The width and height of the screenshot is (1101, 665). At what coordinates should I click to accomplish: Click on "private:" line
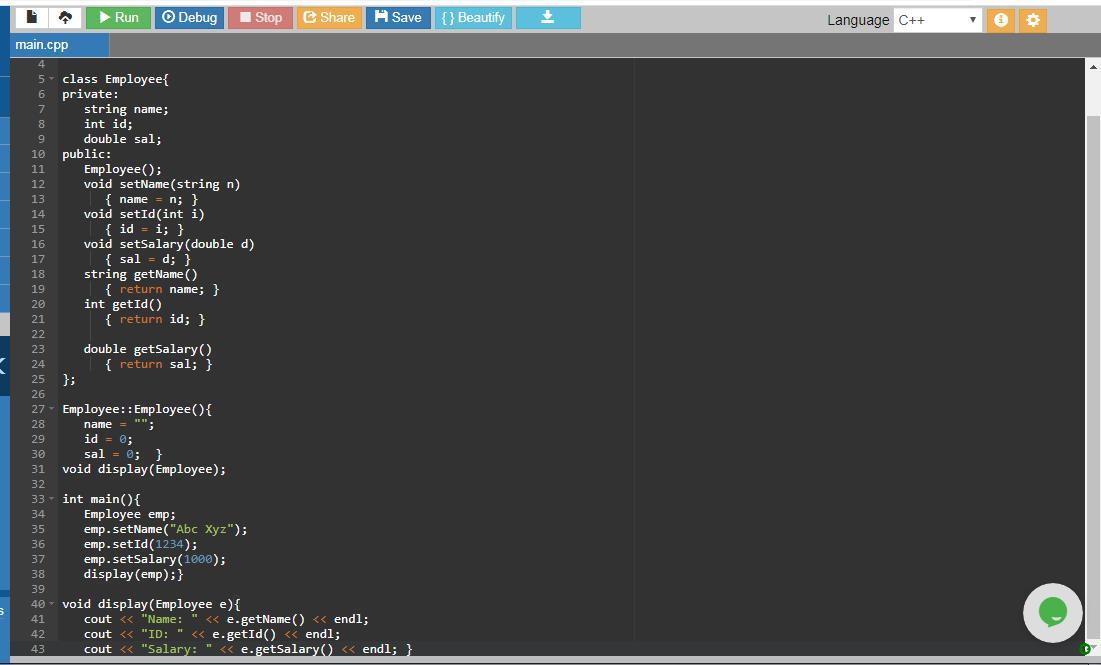(90, 94)
